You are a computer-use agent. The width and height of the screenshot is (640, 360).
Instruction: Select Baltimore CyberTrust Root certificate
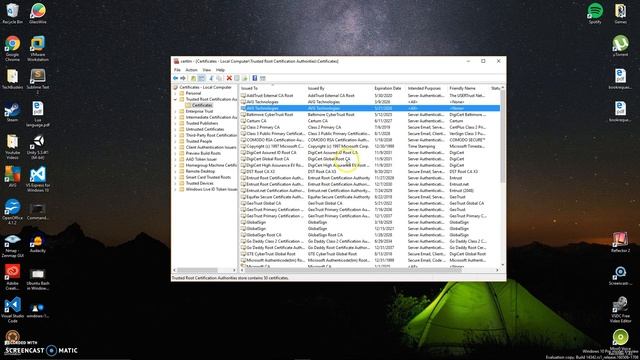click(370, 115)
